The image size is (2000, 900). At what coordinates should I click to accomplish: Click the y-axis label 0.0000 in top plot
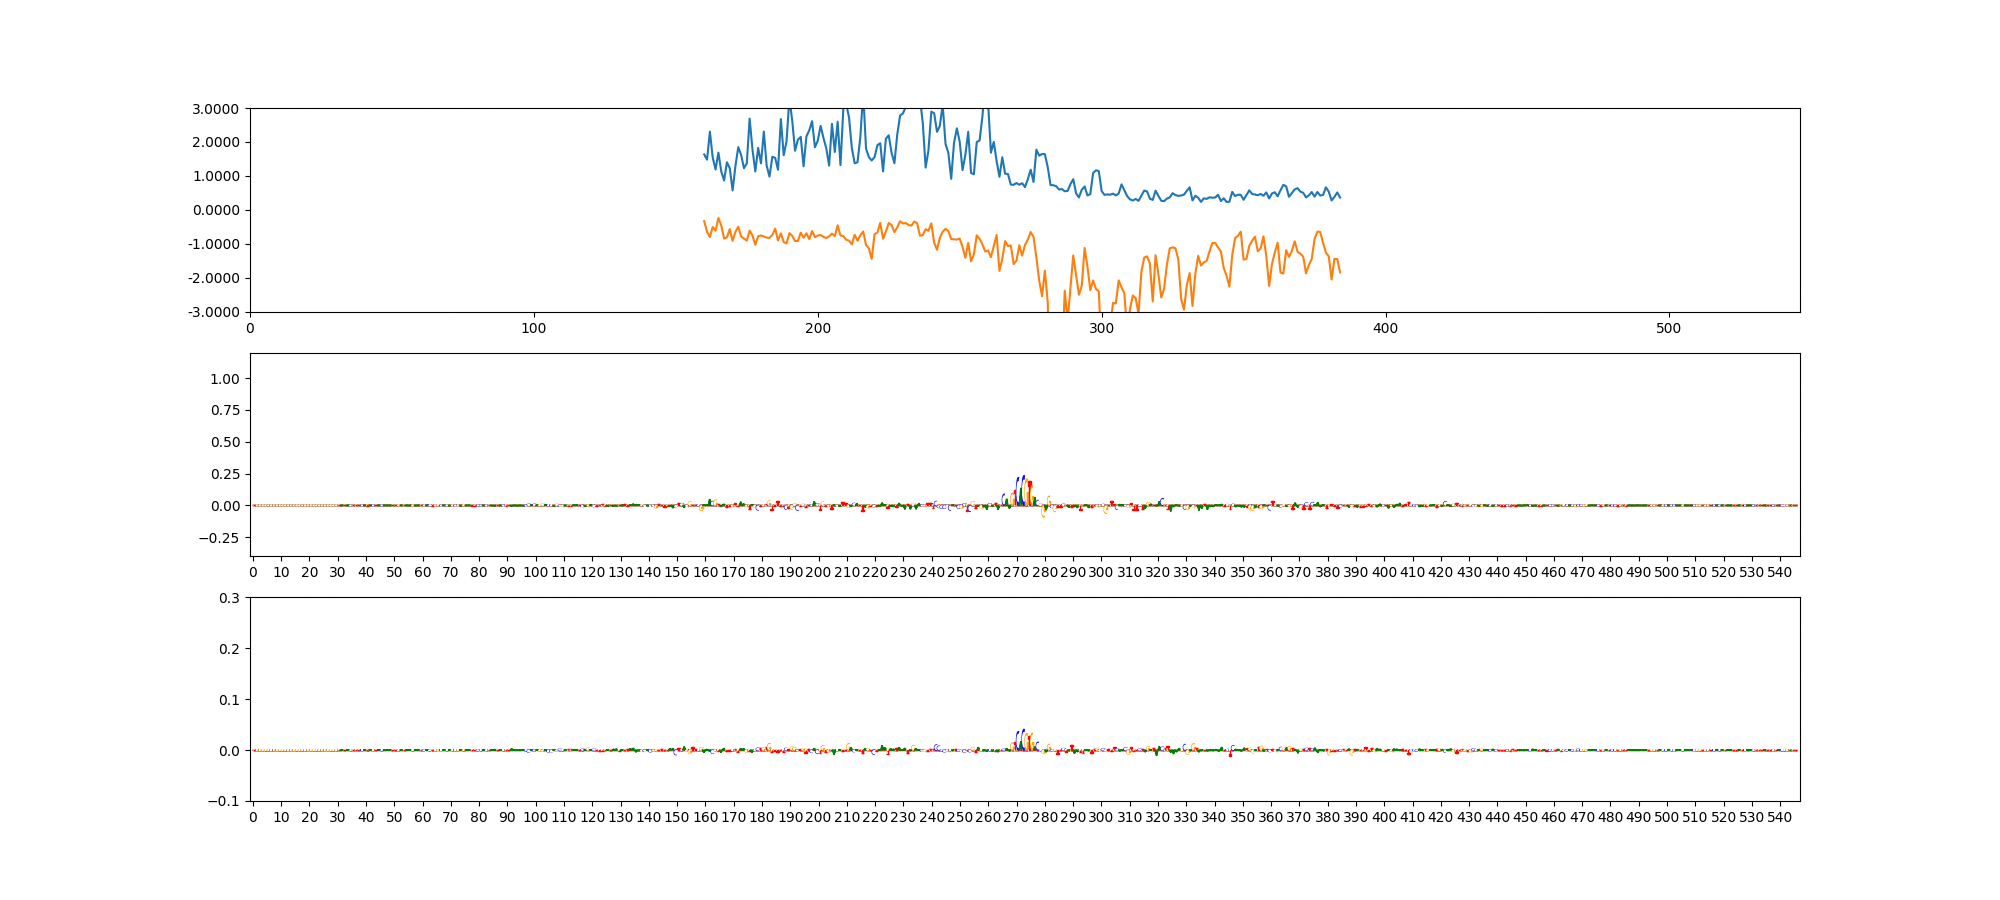pyautogui.click(x=214, y=210)
